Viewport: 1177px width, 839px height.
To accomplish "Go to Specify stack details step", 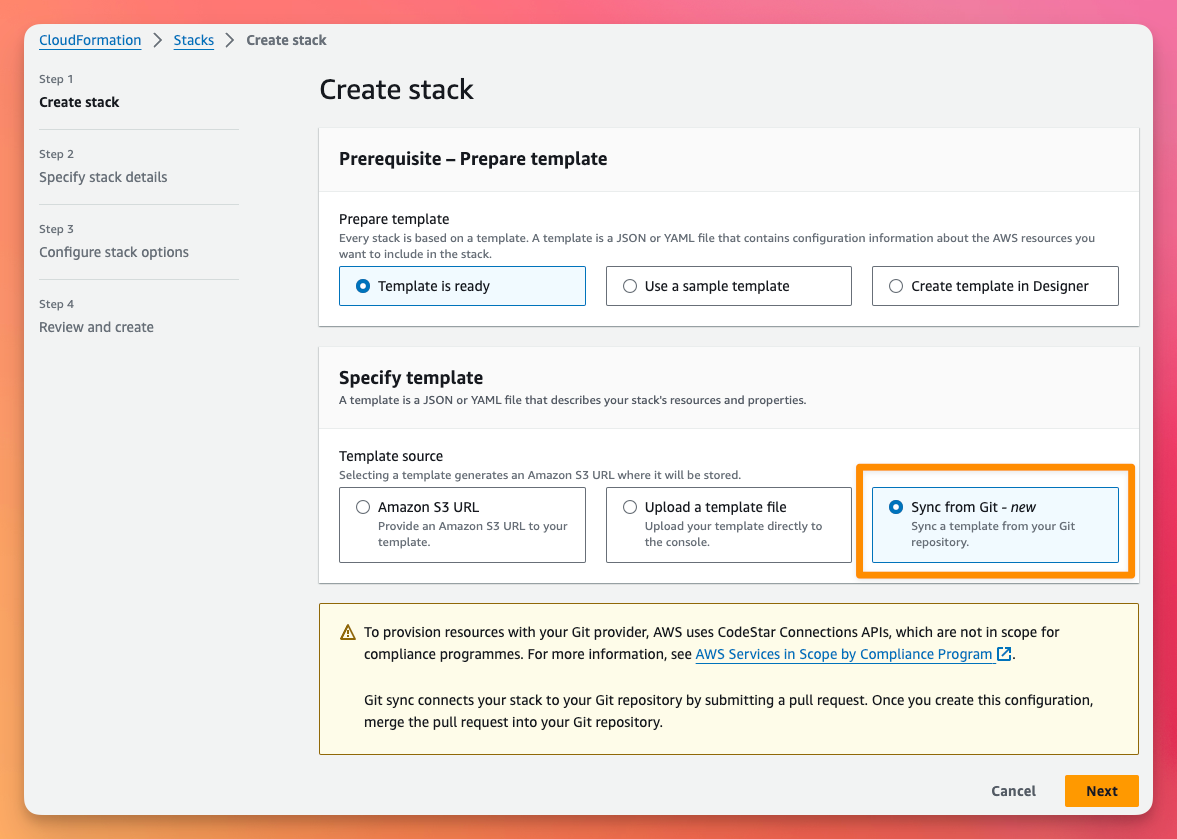I will pyautogui.click(x=103, y=177).
